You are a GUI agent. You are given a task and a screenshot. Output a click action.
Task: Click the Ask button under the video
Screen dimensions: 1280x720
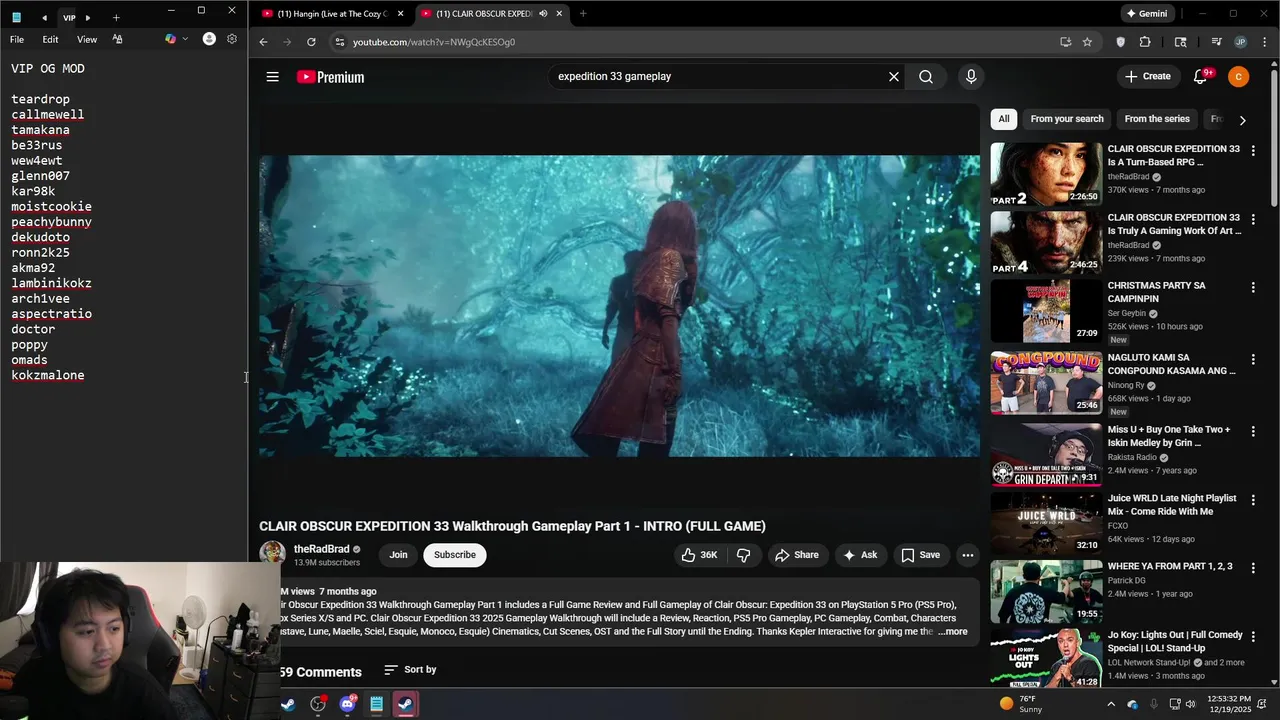click(860, 555)
